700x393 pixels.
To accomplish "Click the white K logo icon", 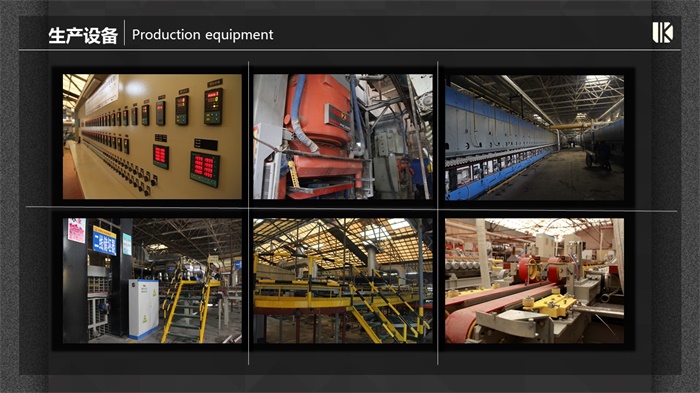I will (662, 33).
